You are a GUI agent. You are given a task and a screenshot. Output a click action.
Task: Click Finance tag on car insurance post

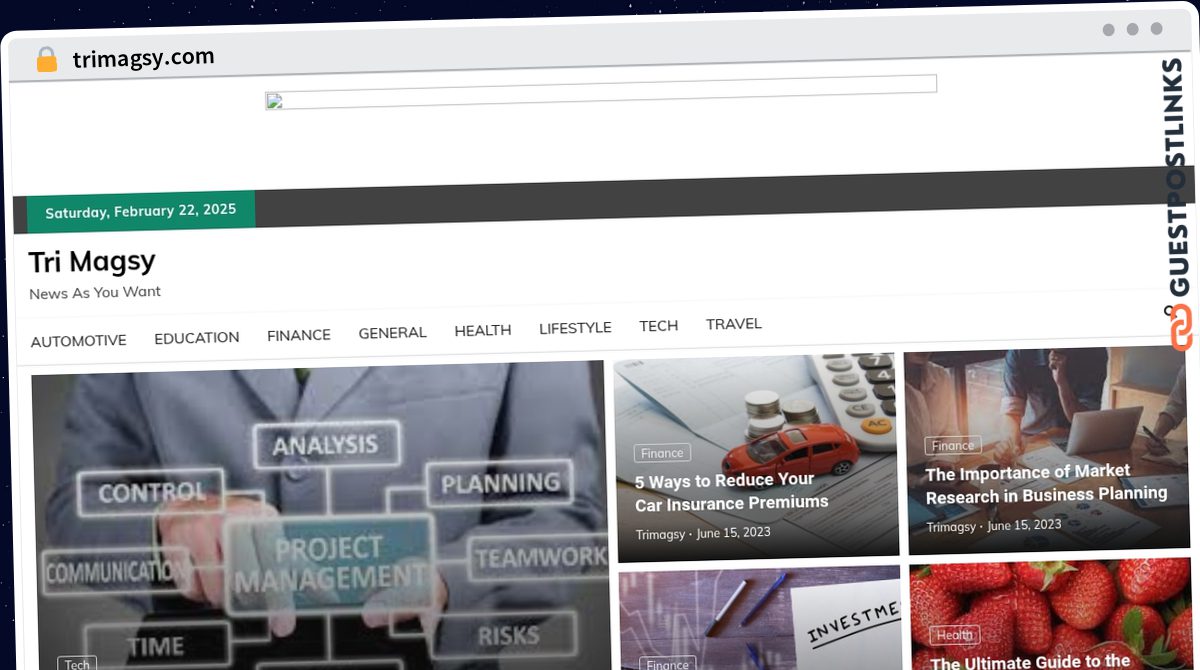[x=662, y=453]
